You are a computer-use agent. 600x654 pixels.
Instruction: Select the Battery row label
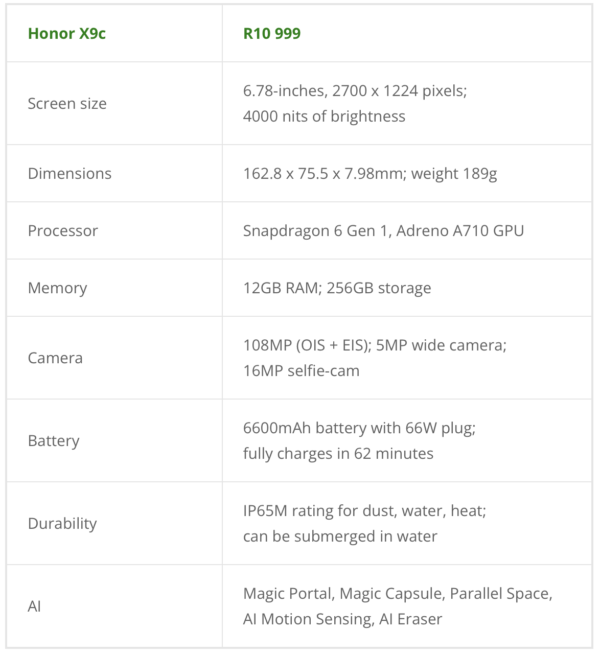tap(54, 441)
